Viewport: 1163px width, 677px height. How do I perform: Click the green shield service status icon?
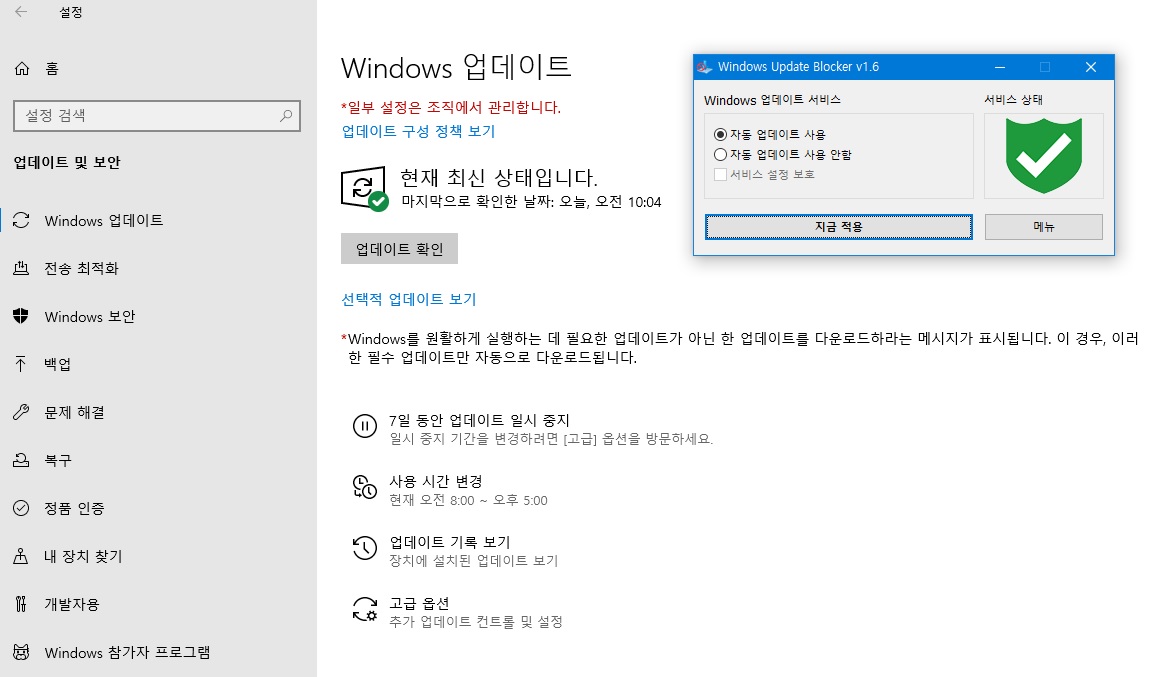point(1044,156)
